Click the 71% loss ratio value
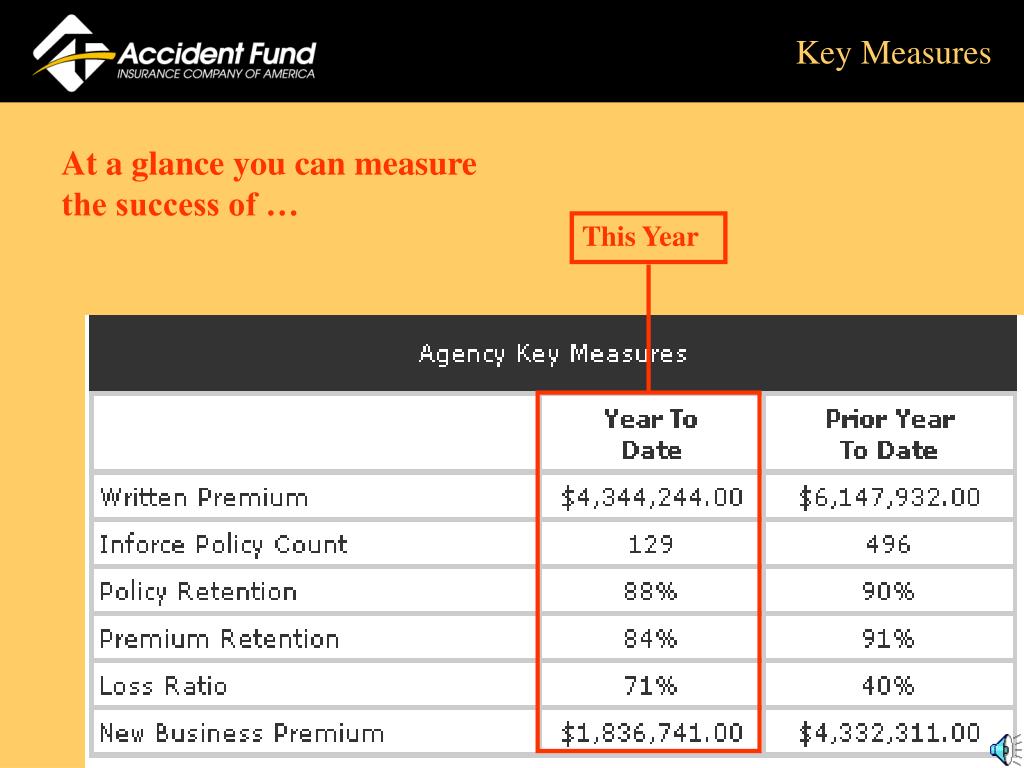Screen dimensions: 1024x768 650,686
